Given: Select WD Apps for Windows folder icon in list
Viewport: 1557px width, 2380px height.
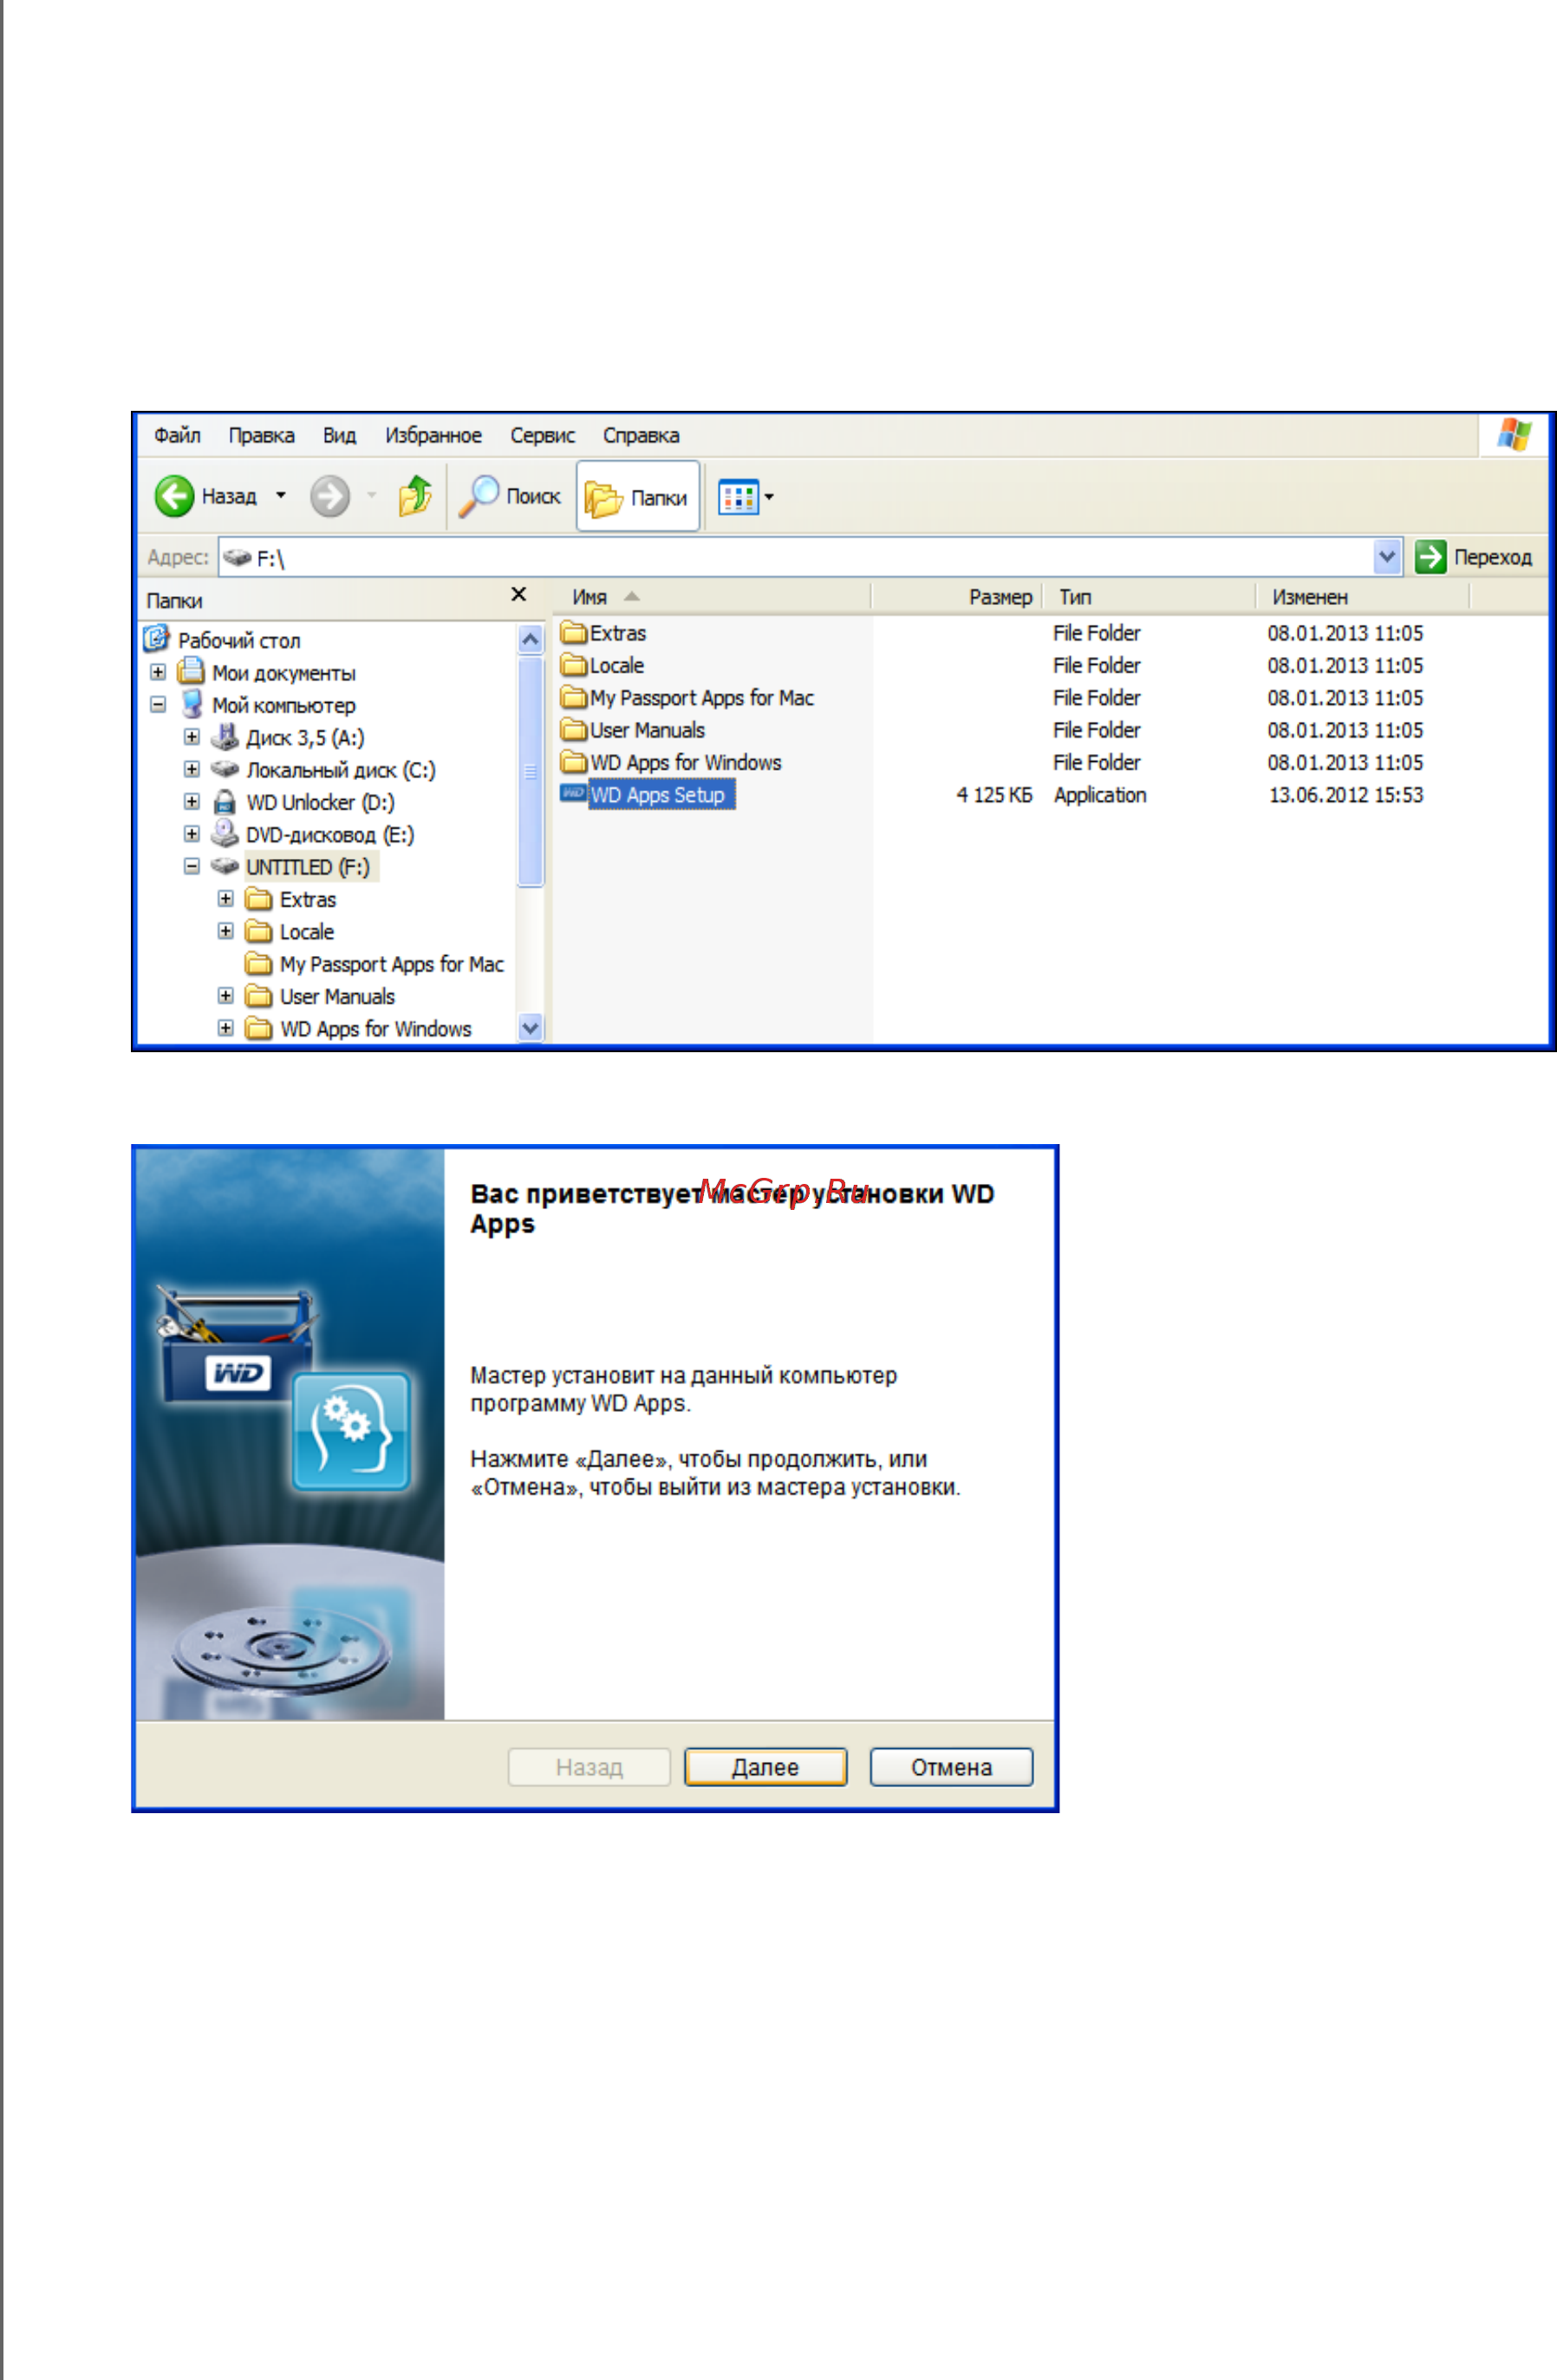Looking at the screenshot, I should [x=574, y=762].
